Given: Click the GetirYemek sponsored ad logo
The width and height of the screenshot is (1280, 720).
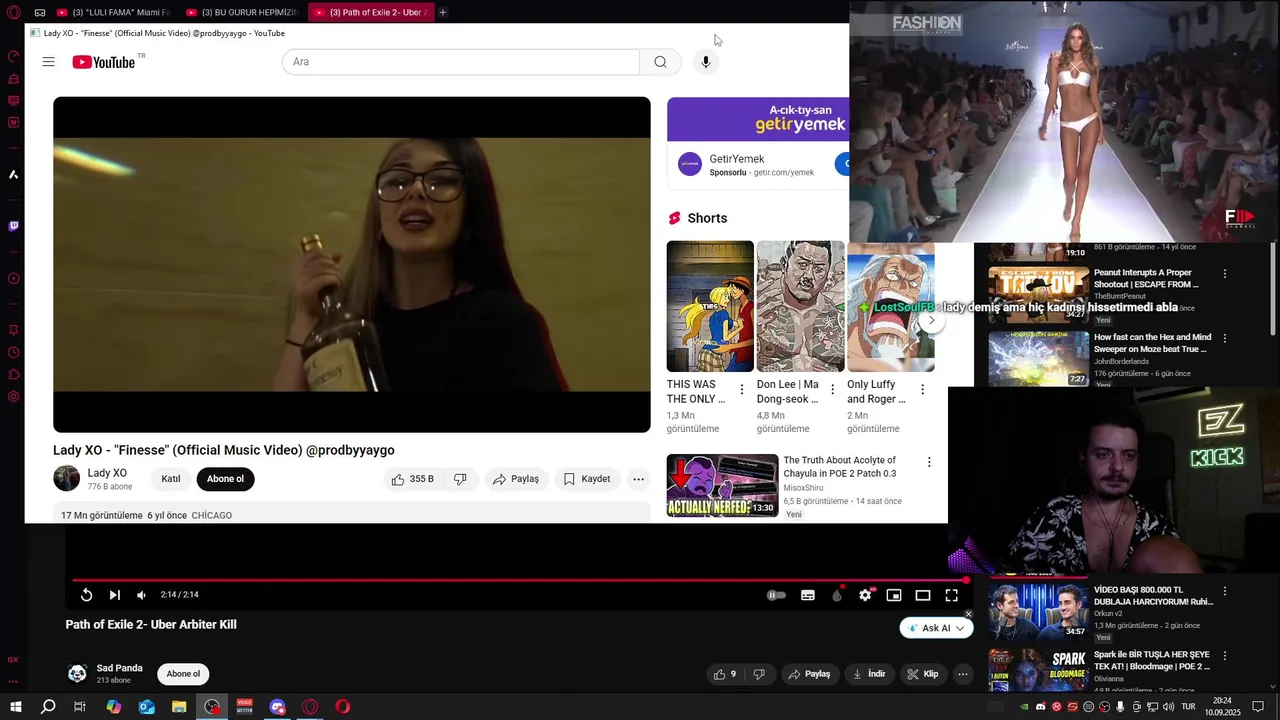Looking at the screenshot, I should pos(690,164).
